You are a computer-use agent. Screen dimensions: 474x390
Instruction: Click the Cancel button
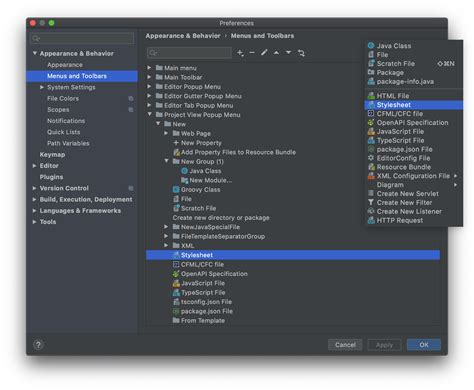point(345,345)
